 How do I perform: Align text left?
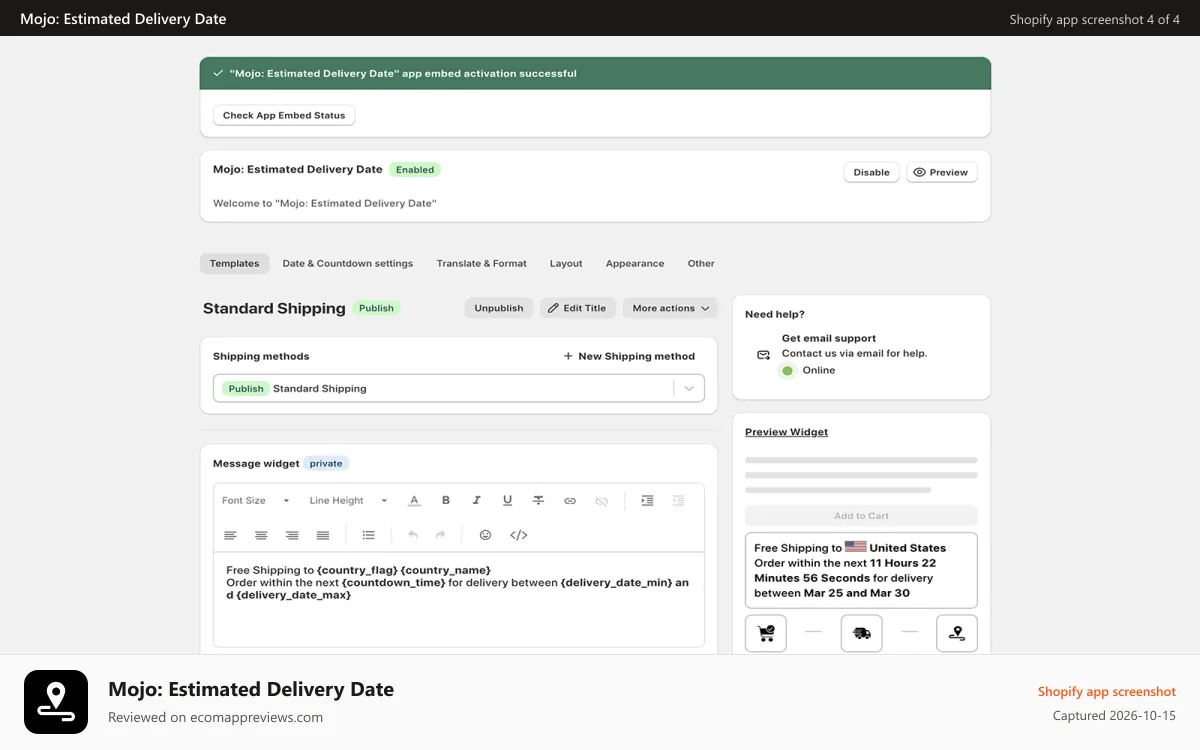tap(230, 535)
